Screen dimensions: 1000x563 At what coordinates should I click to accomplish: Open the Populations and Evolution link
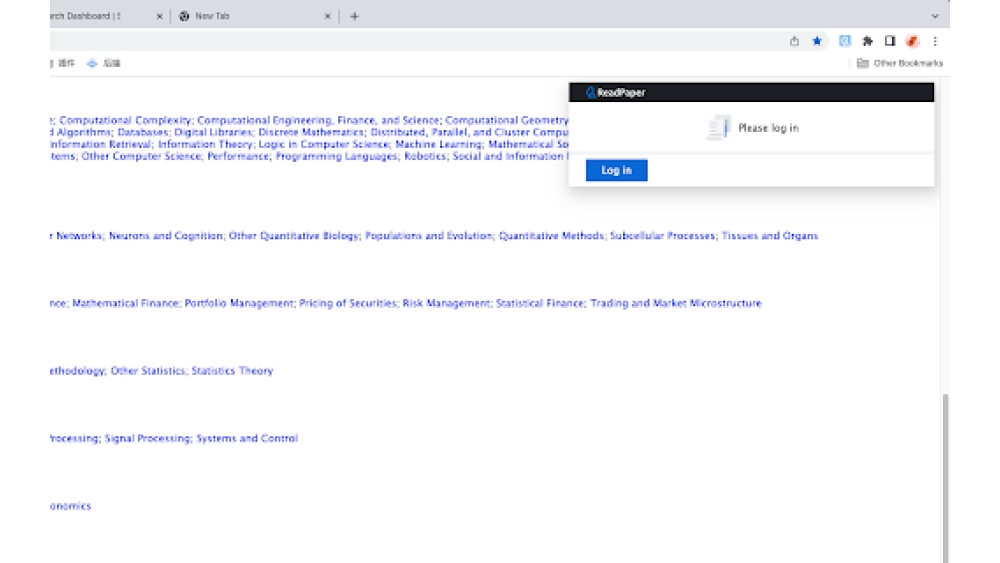(x=429, y=236)
